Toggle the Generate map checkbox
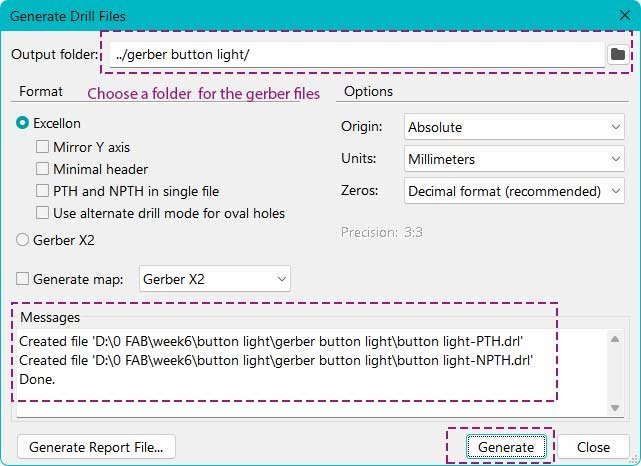The width and height of the screenshot is (641, 466). (x=22, y=279)
